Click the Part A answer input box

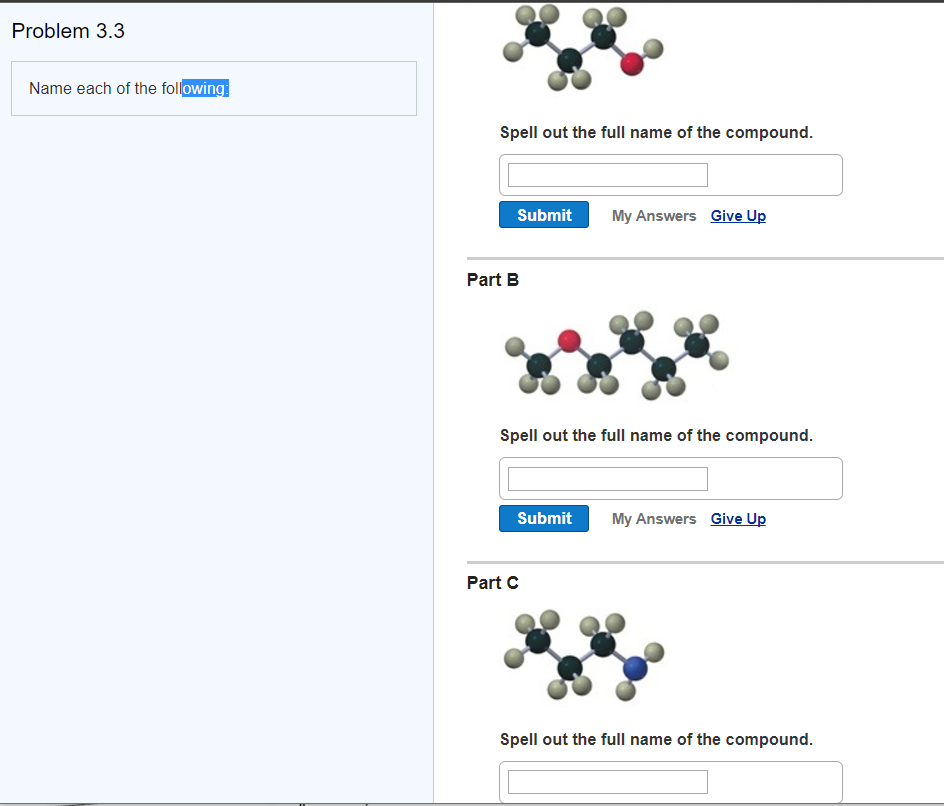click(606, 174)
